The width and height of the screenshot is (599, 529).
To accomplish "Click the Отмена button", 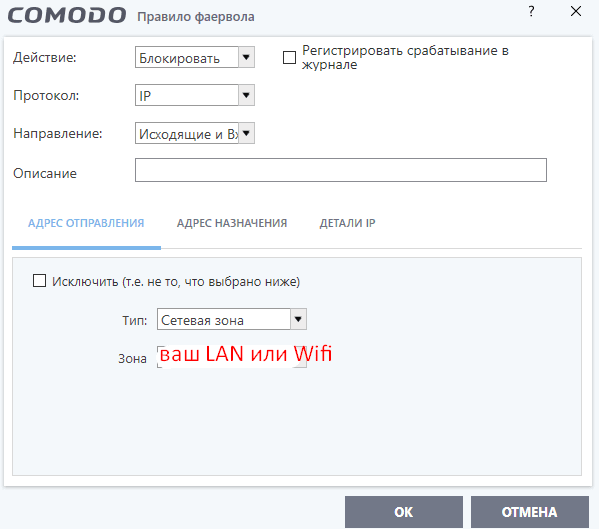I will click(x=529, y=512).
